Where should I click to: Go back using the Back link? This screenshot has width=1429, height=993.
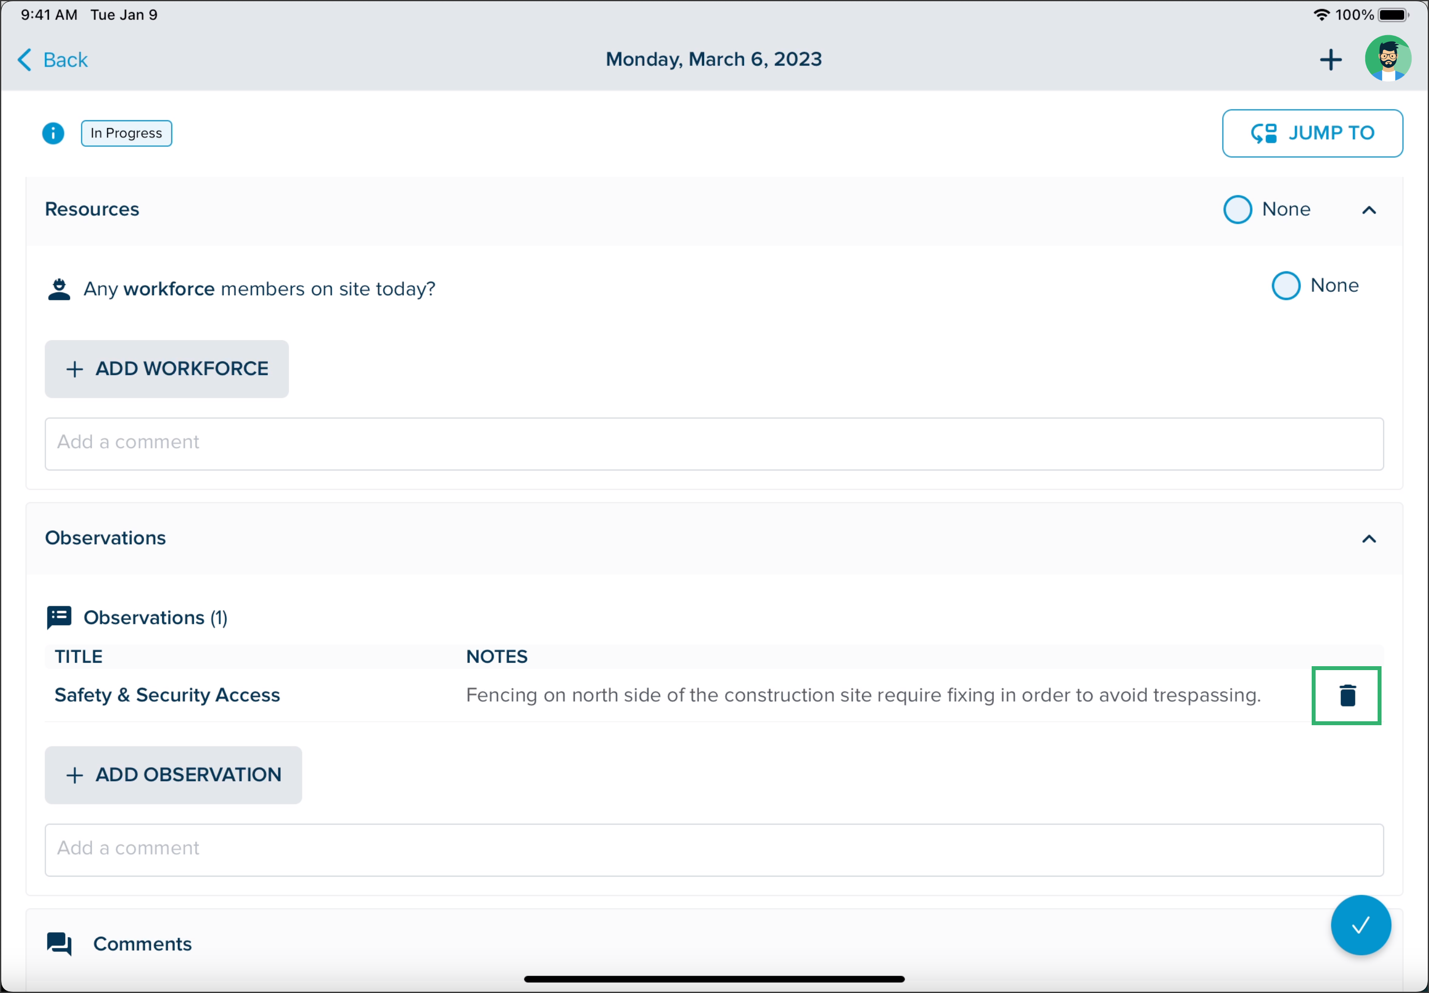(53, 60)
